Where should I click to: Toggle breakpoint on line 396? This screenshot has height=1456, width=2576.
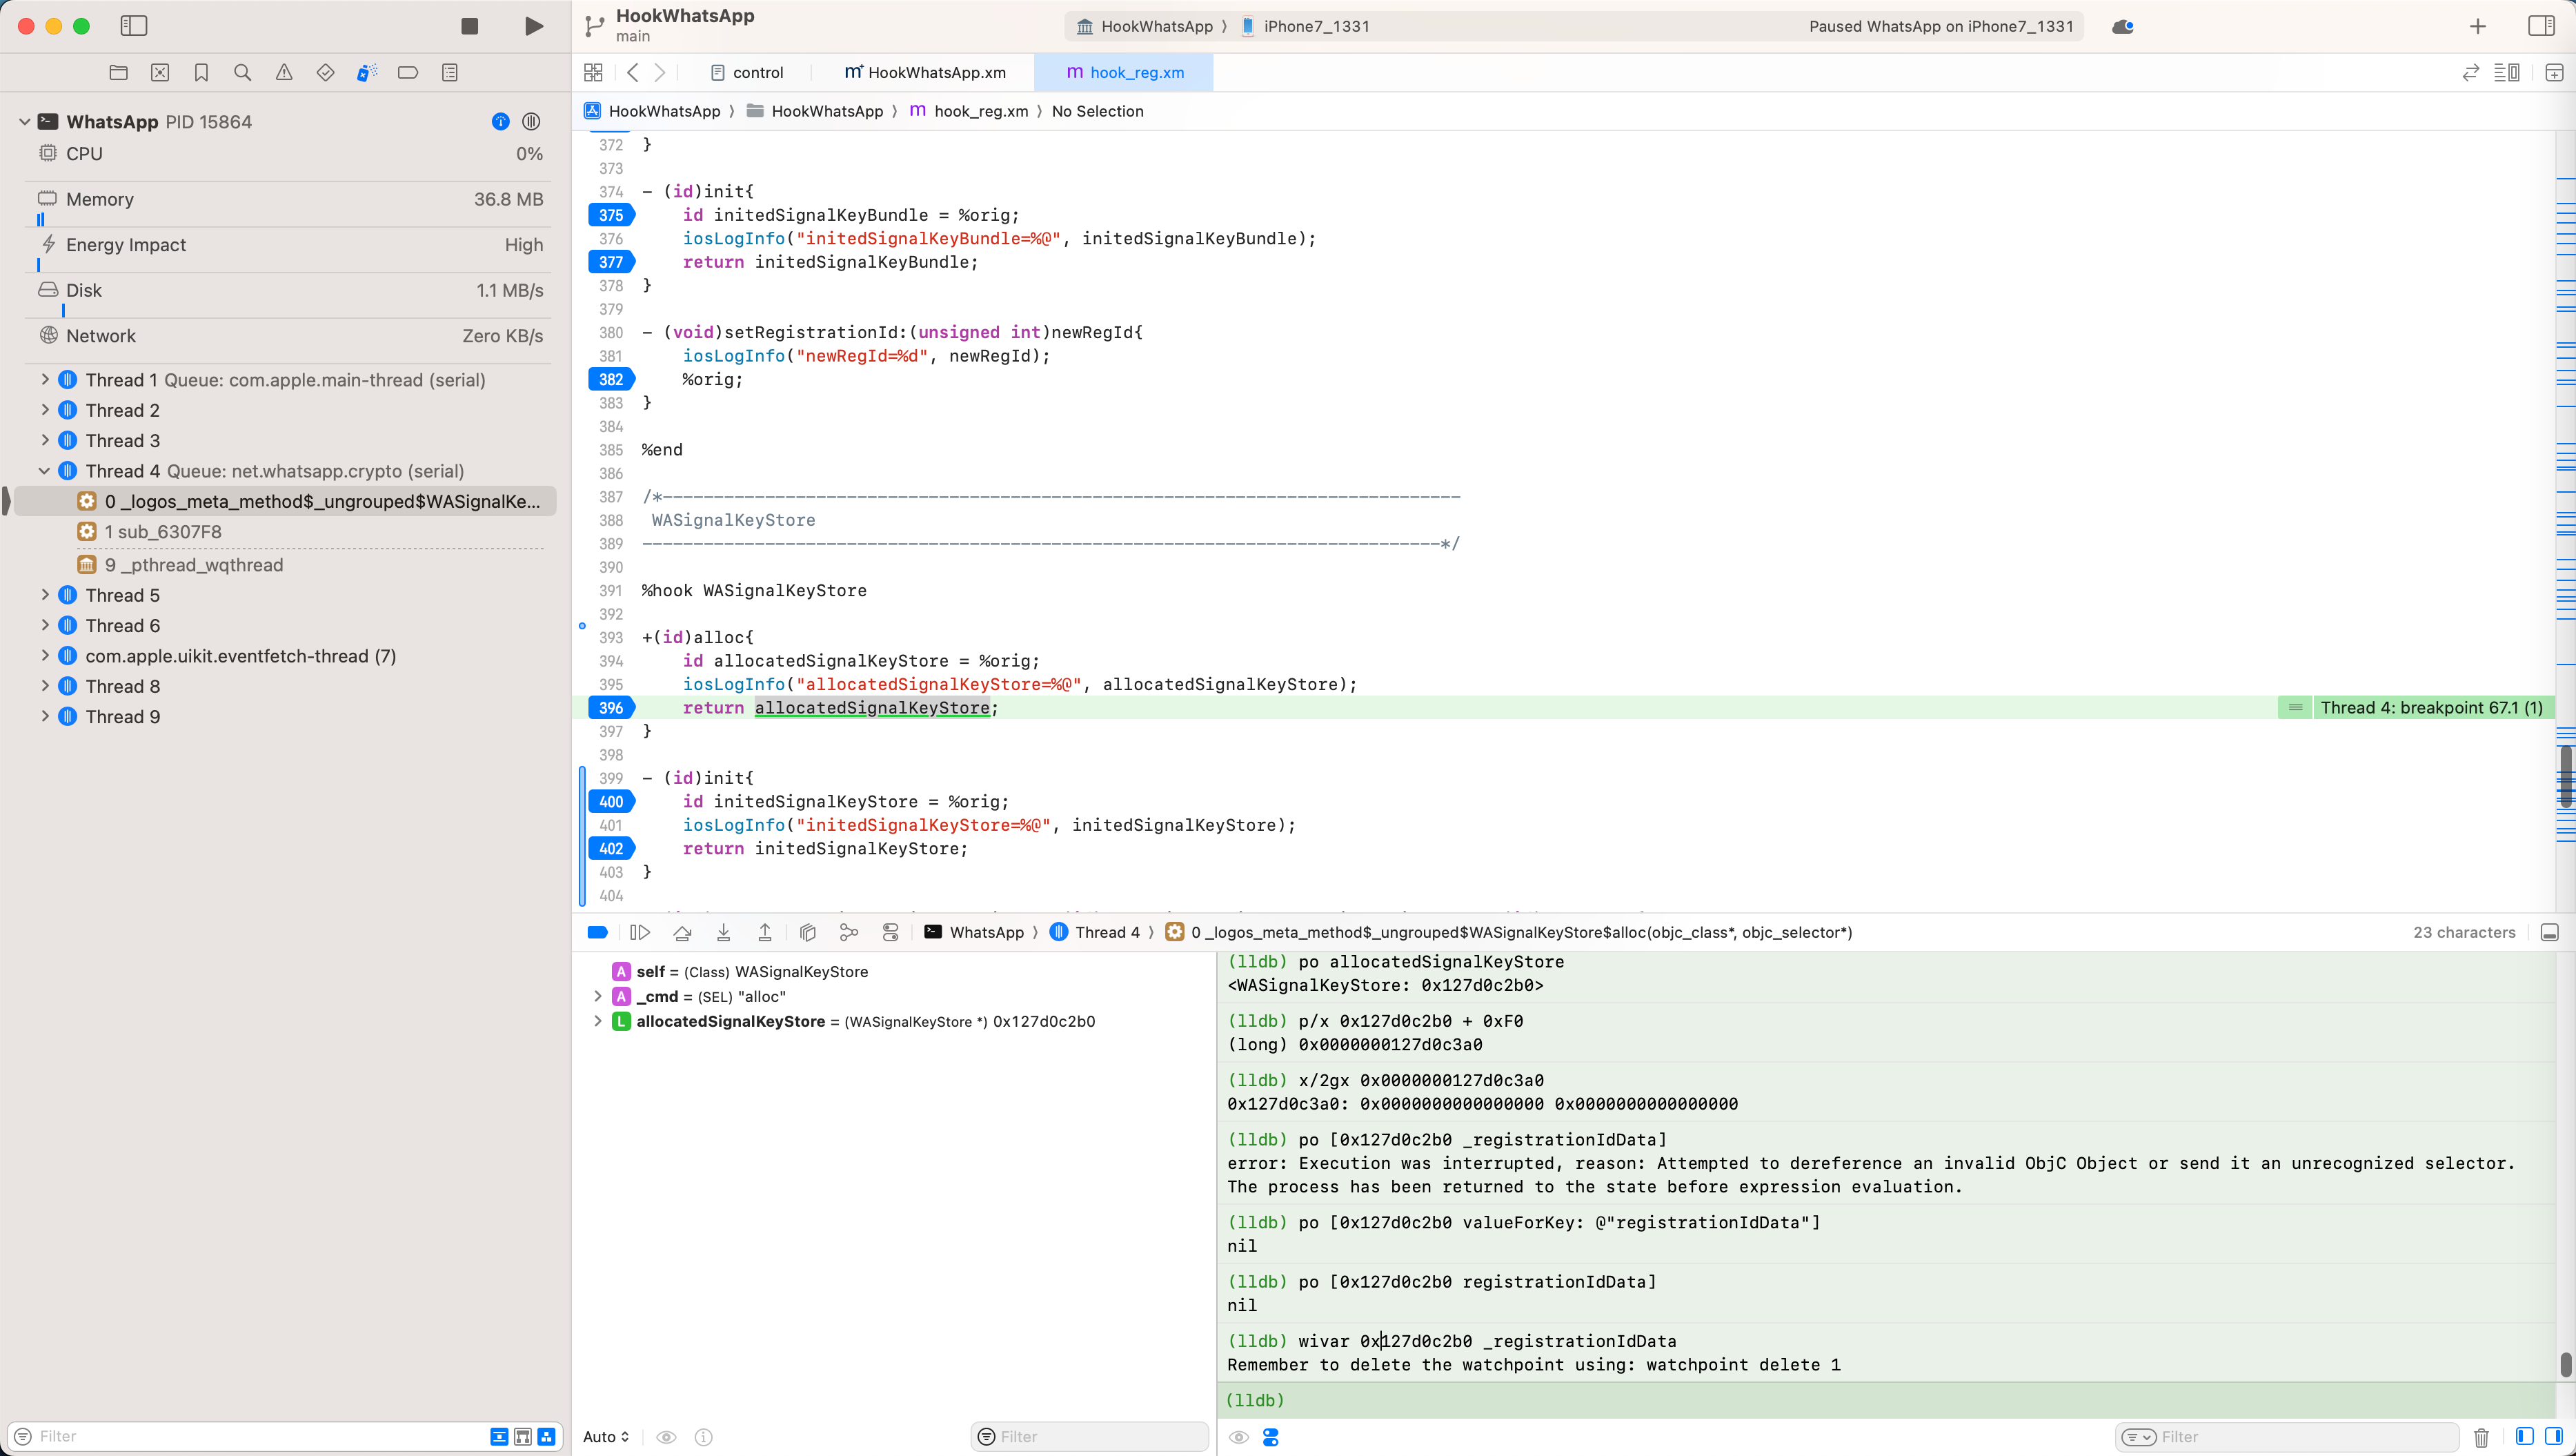click(611, 708)
